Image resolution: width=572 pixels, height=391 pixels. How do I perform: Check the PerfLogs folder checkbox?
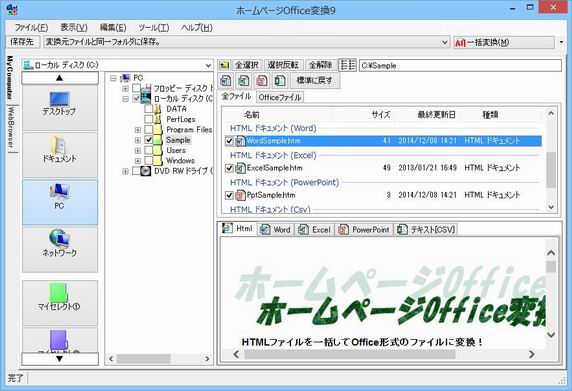tap(148, 119)
